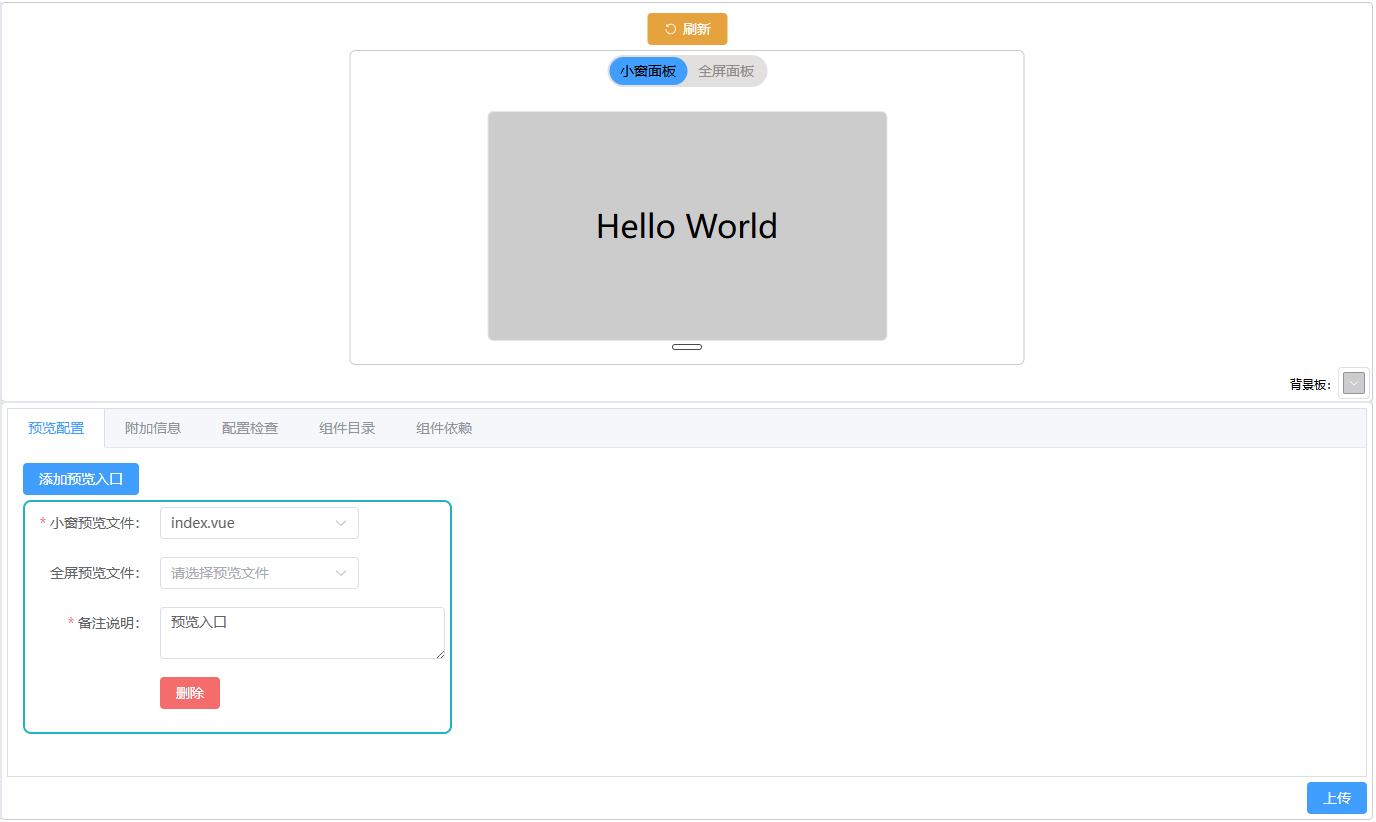1376x822 pixels.
Task: Expand the 小窗预览文件 dropdown showing index.vue
Action: tap(250, 523)
